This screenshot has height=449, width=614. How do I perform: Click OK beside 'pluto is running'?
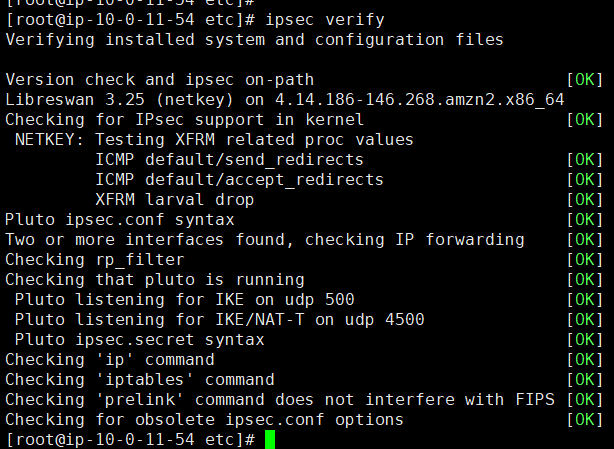pos(585,279)
